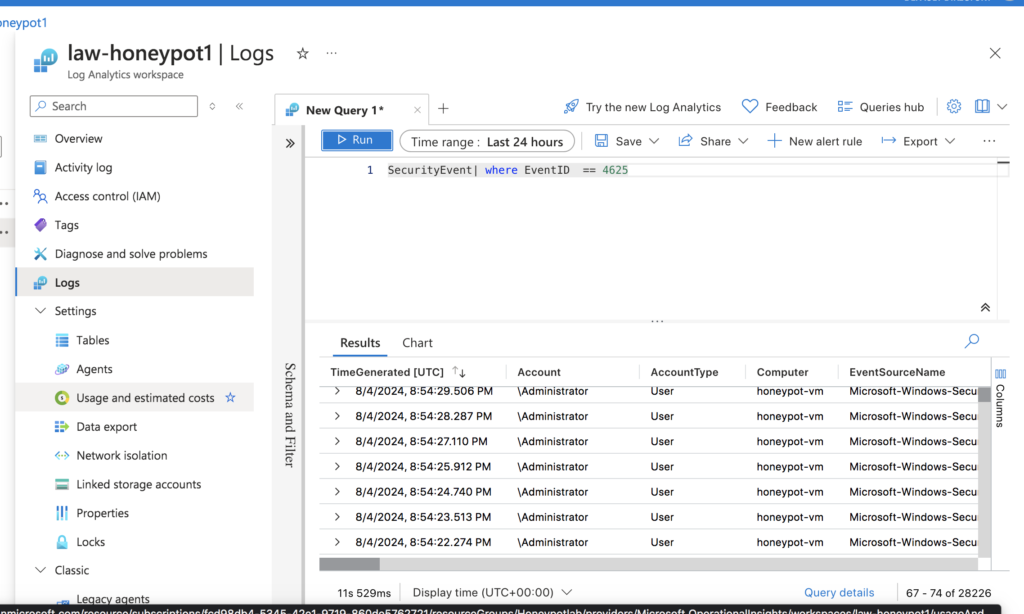Open Tables under Settings
This screenshot has width=1024, height=614.
pyautogui.click(x=92, y=340)
